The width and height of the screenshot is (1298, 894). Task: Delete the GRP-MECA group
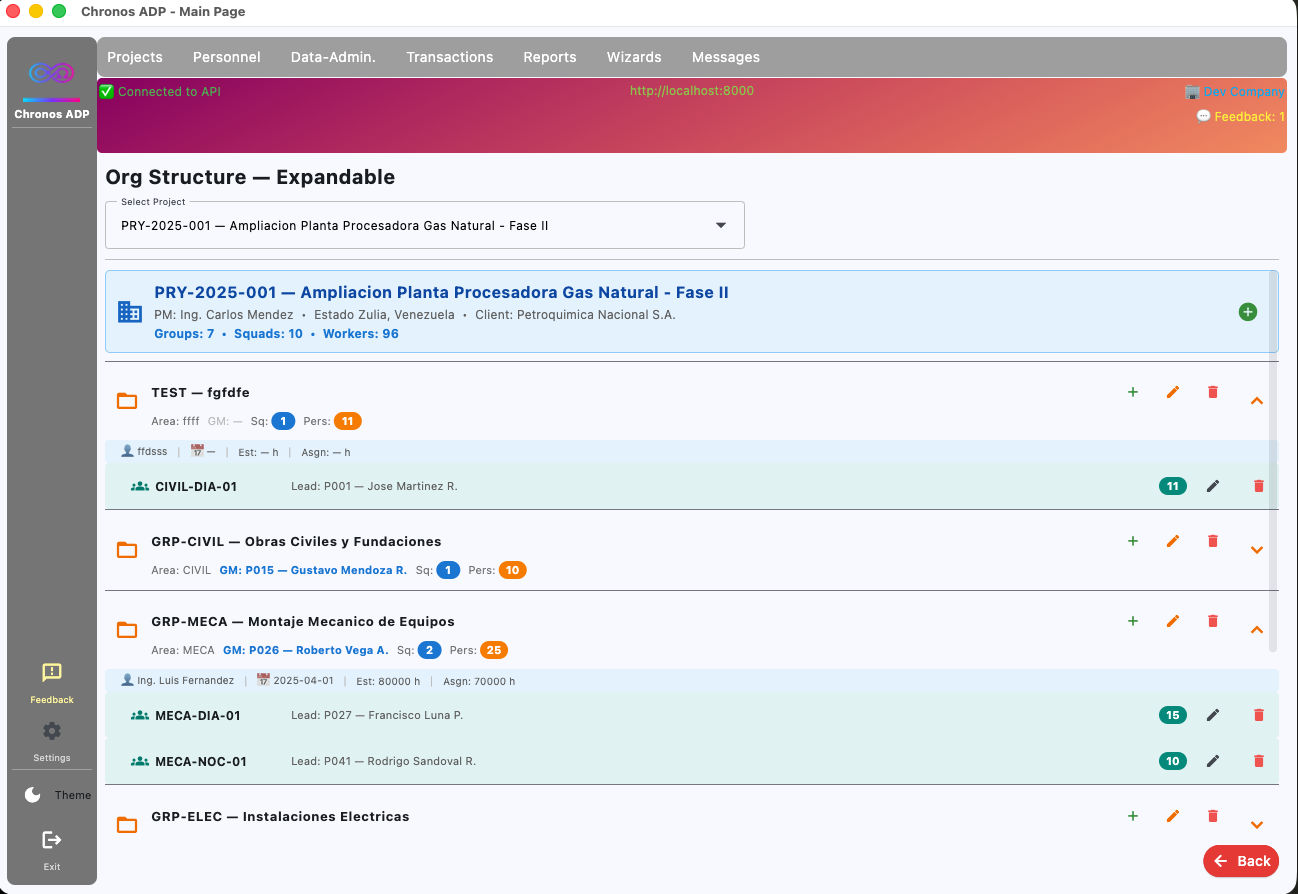(x=1213, y=621)
